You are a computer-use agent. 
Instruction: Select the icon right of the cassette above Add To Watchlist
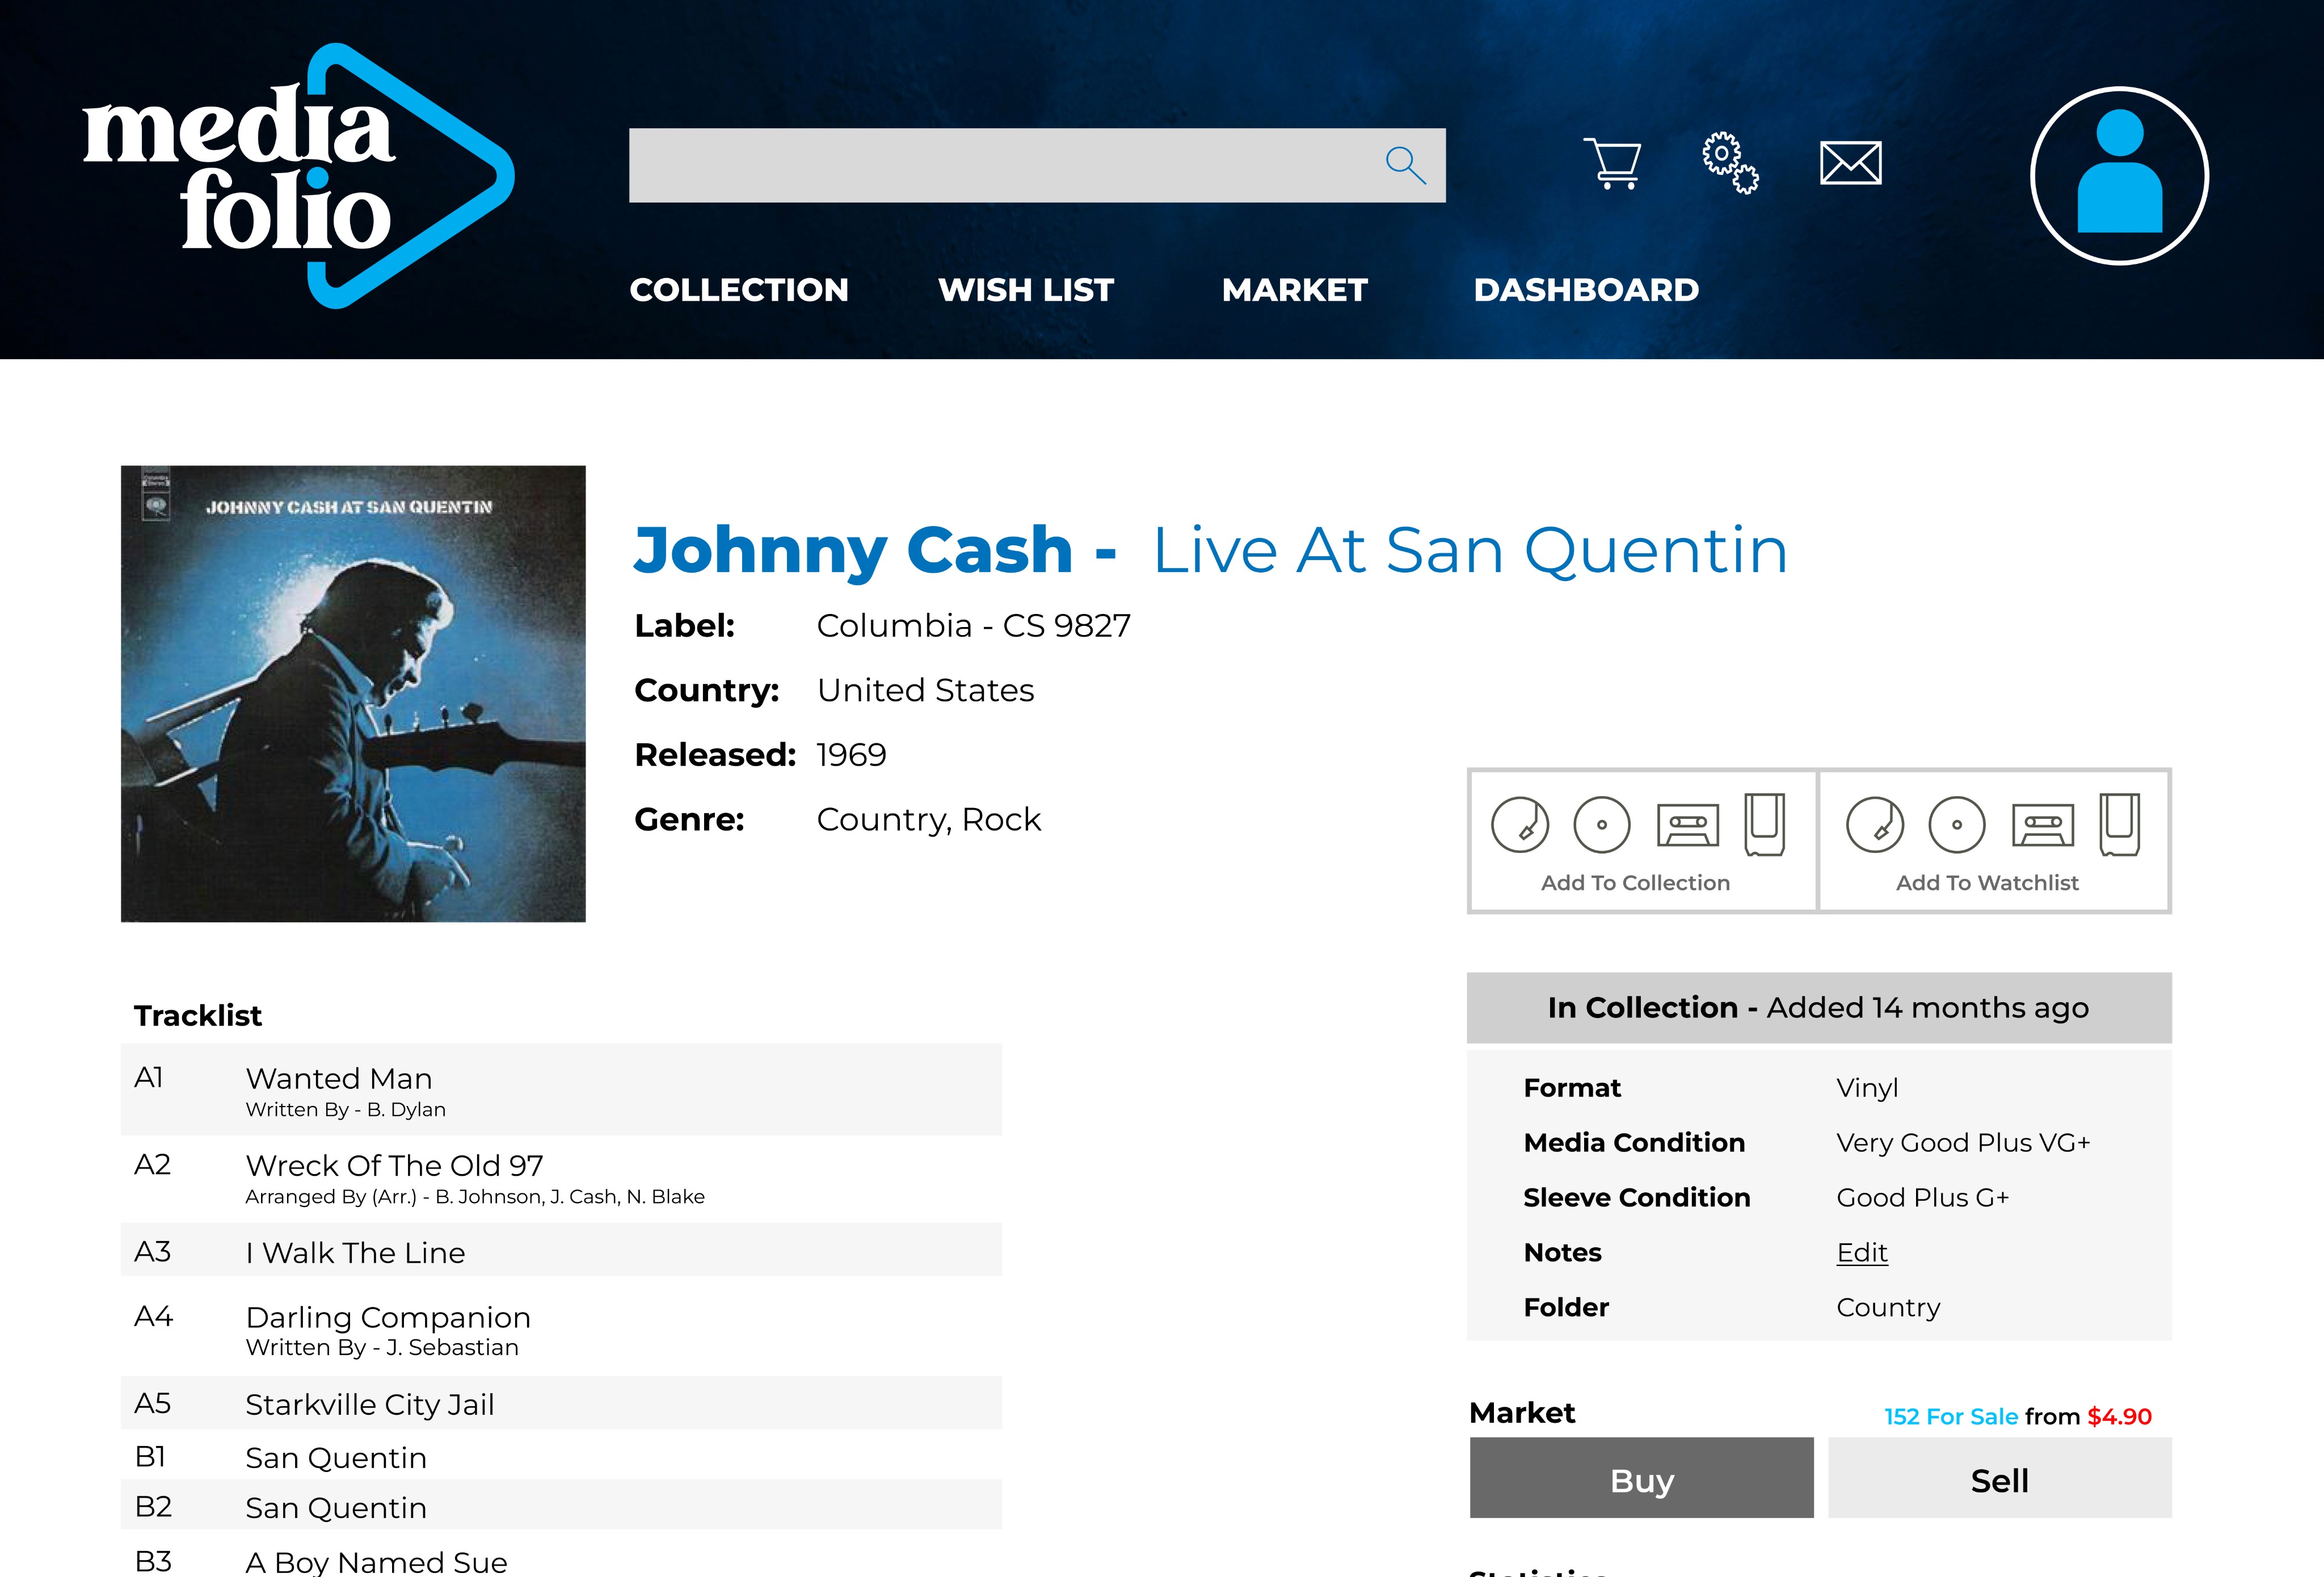point(2120,825)
